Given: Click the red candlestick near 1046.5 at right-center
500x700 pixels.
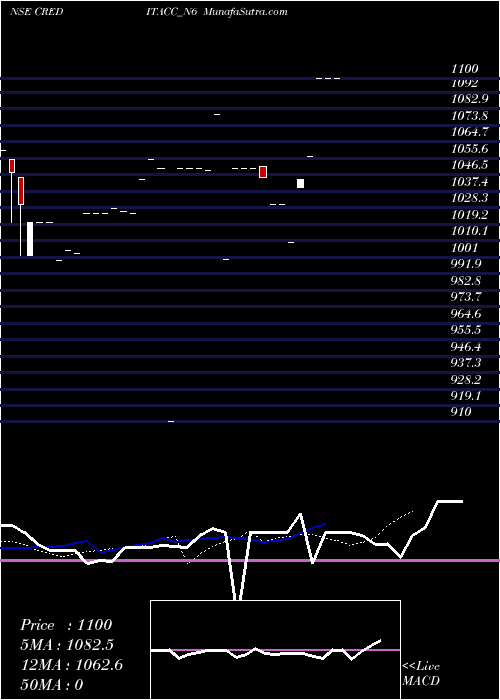Looking at the screenshot, I should click(x=263, y=171).
